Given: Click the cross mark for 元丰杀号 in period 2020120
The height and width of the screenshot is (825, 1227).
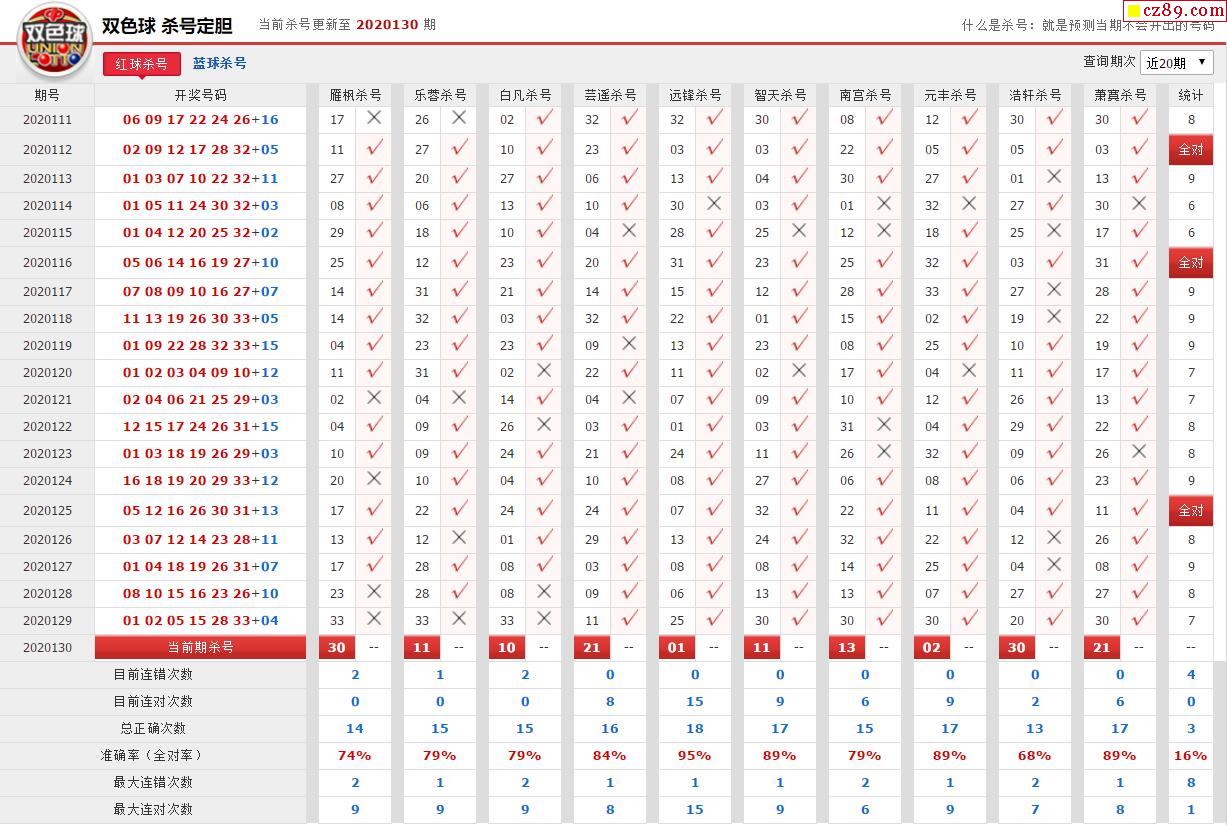Looking at the screenshot, I should 969,371.
